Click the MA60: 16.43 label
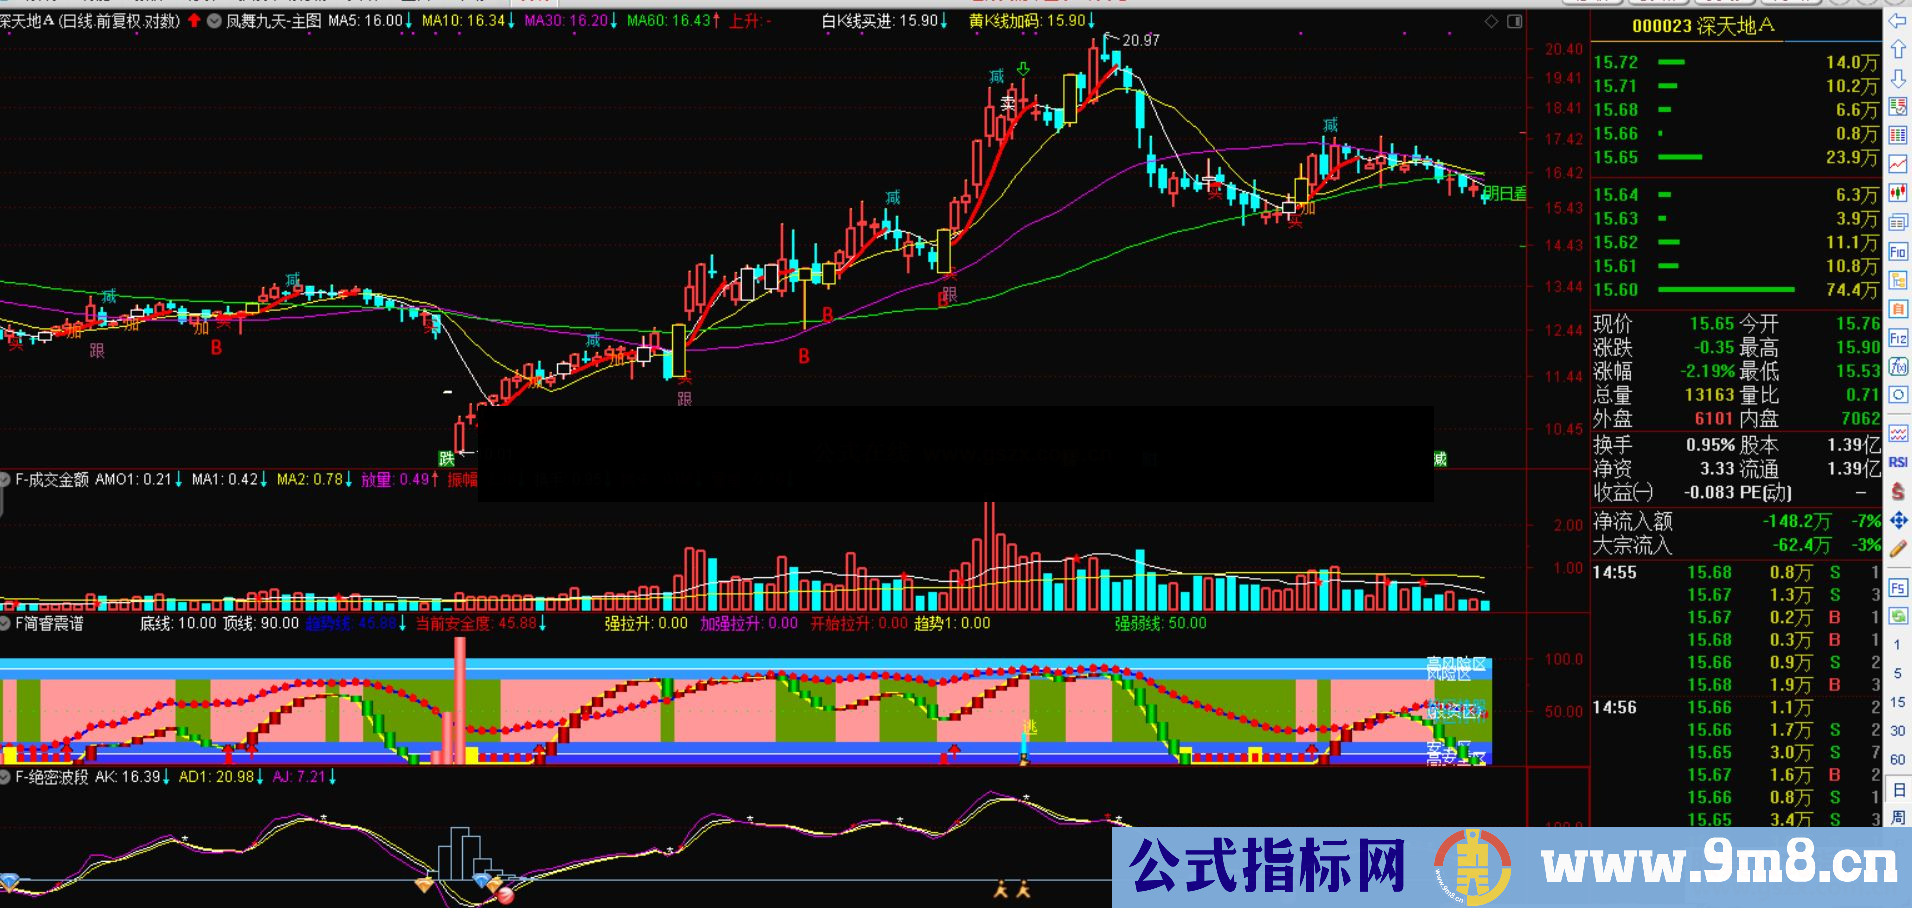 (x=668, y=20)
